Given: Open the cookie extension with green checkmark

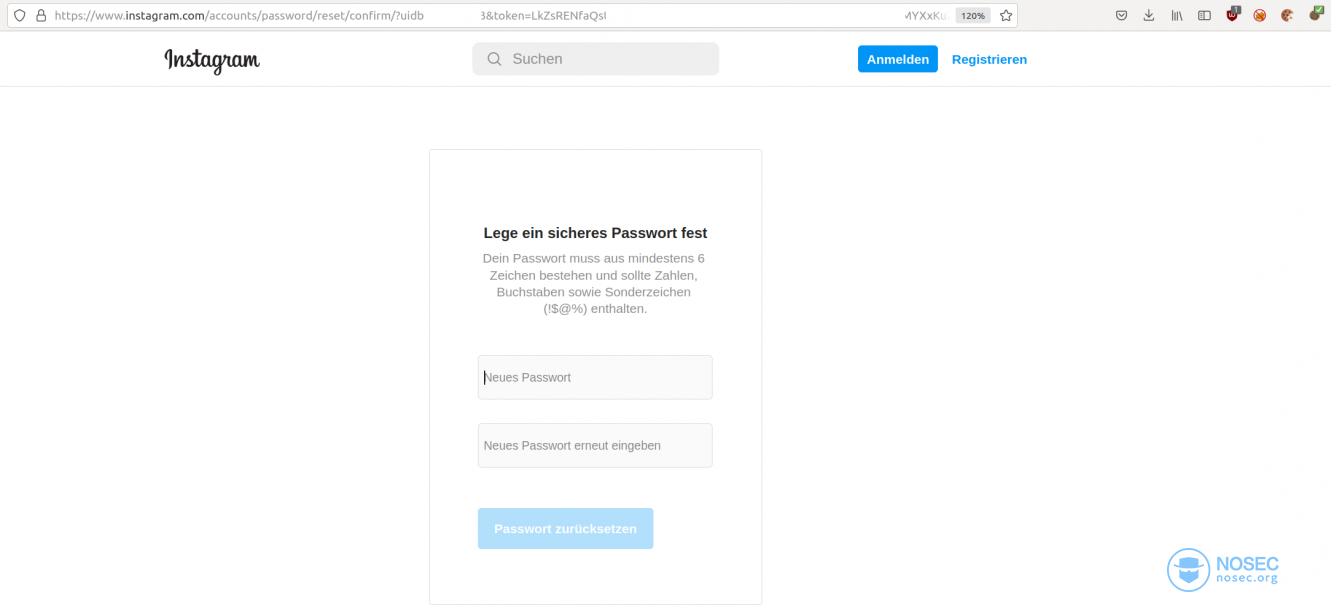Looking at the screenshot, I should point(1316,14).
